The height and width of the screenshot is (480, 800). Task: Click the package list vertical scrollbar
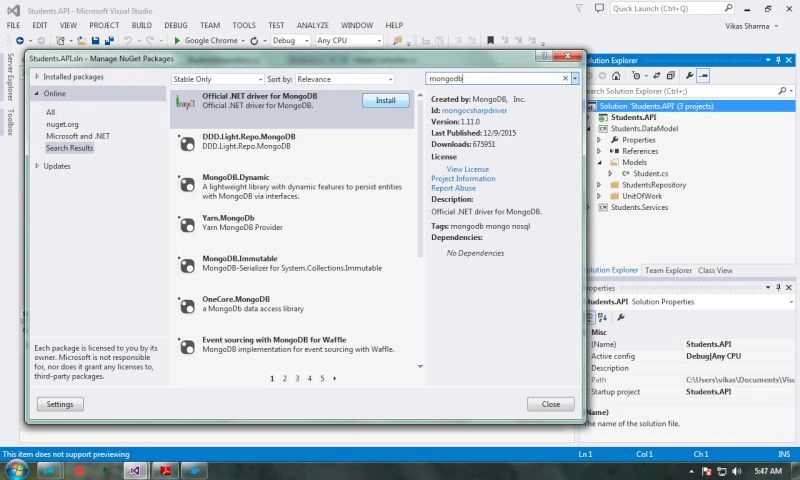(420, 179)
